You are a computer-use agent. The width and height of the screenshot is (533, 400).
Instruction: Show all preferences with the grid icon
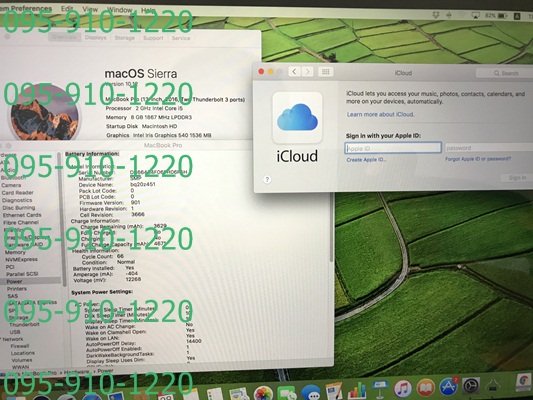click(x=325, y=72)
